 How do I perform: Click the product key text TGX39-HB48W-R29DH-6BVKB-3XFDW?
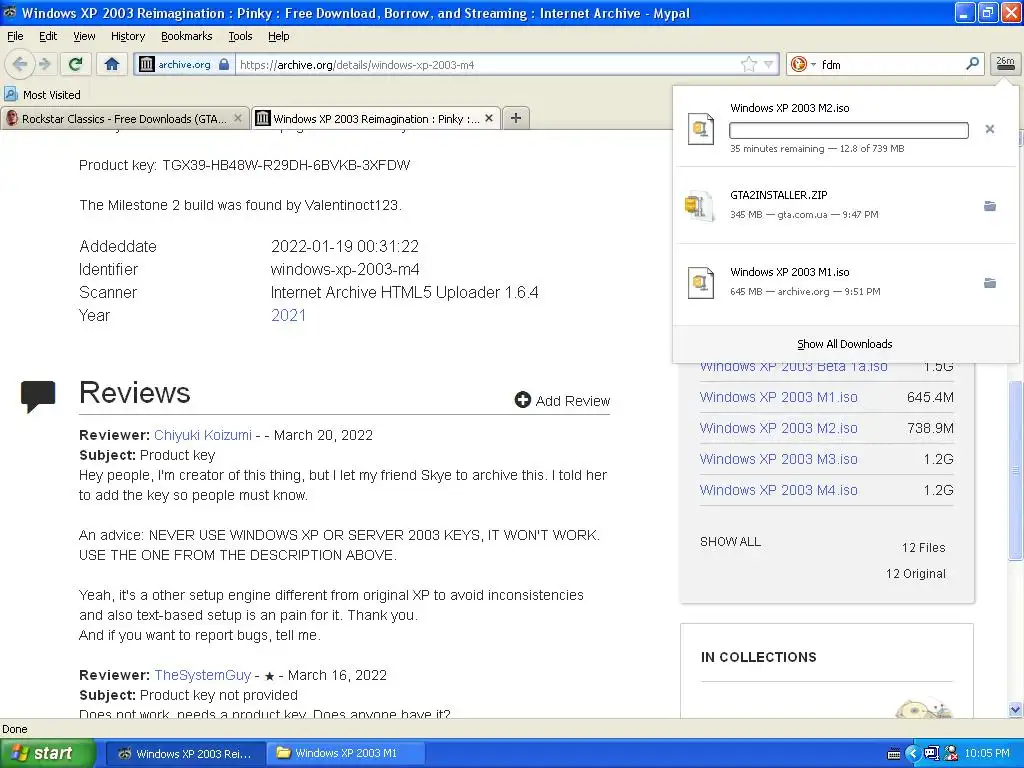point(286,165)
